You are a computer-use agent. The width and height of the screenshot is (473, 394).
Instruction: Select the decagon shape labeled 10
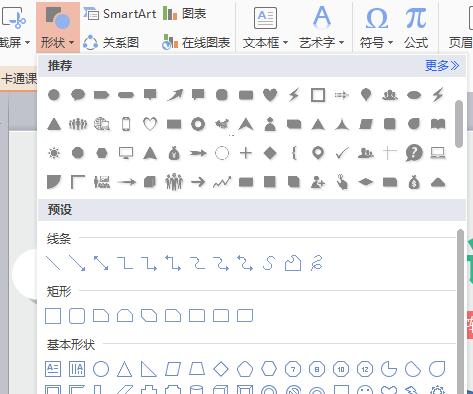point(341,369)
